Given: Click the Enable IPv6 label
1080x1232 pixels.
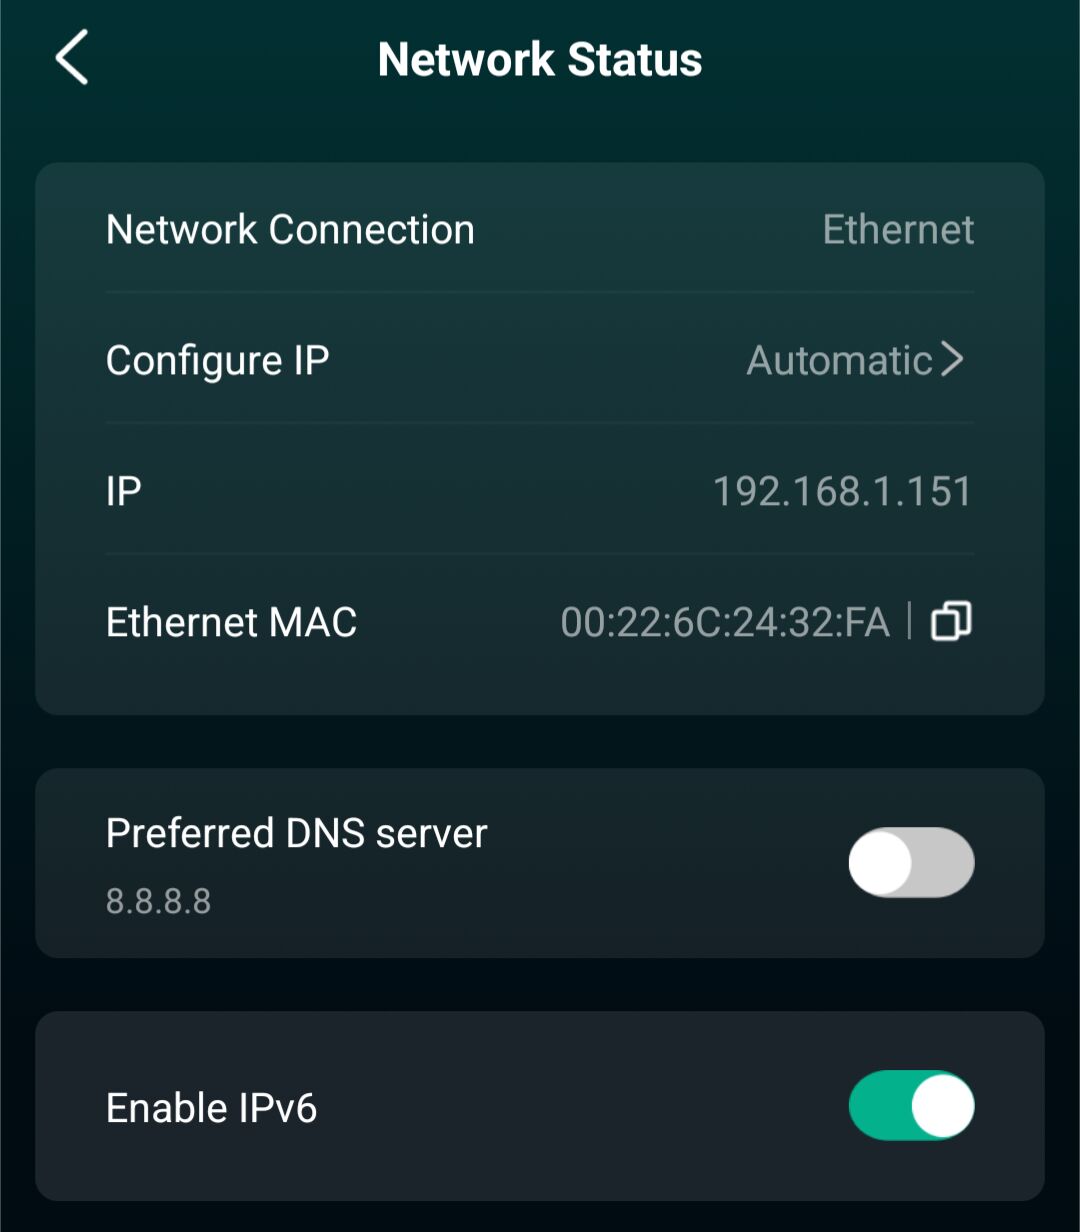Looking at the screenshot, I should (x=211, y=1108).
